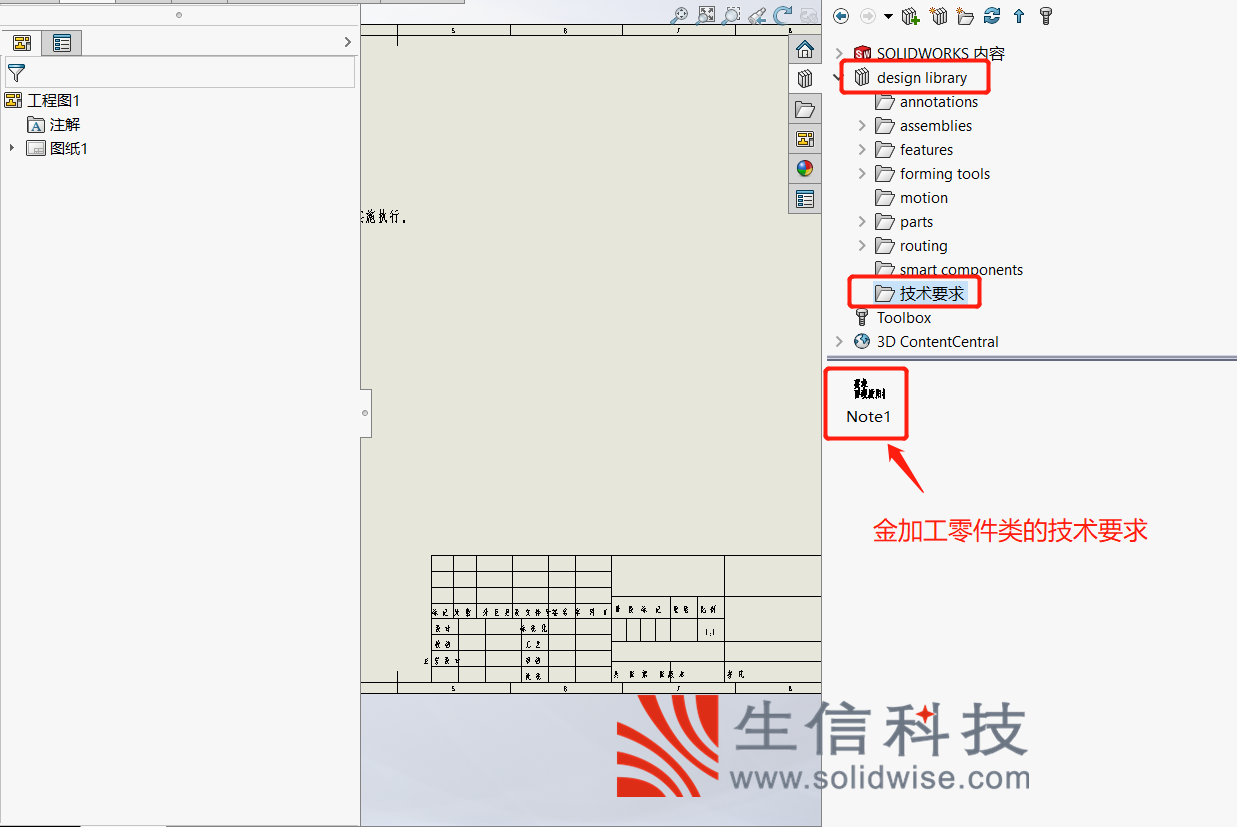The image size is (1237, 827).
Task: Expand the forming tools folder
Action: 862,174
